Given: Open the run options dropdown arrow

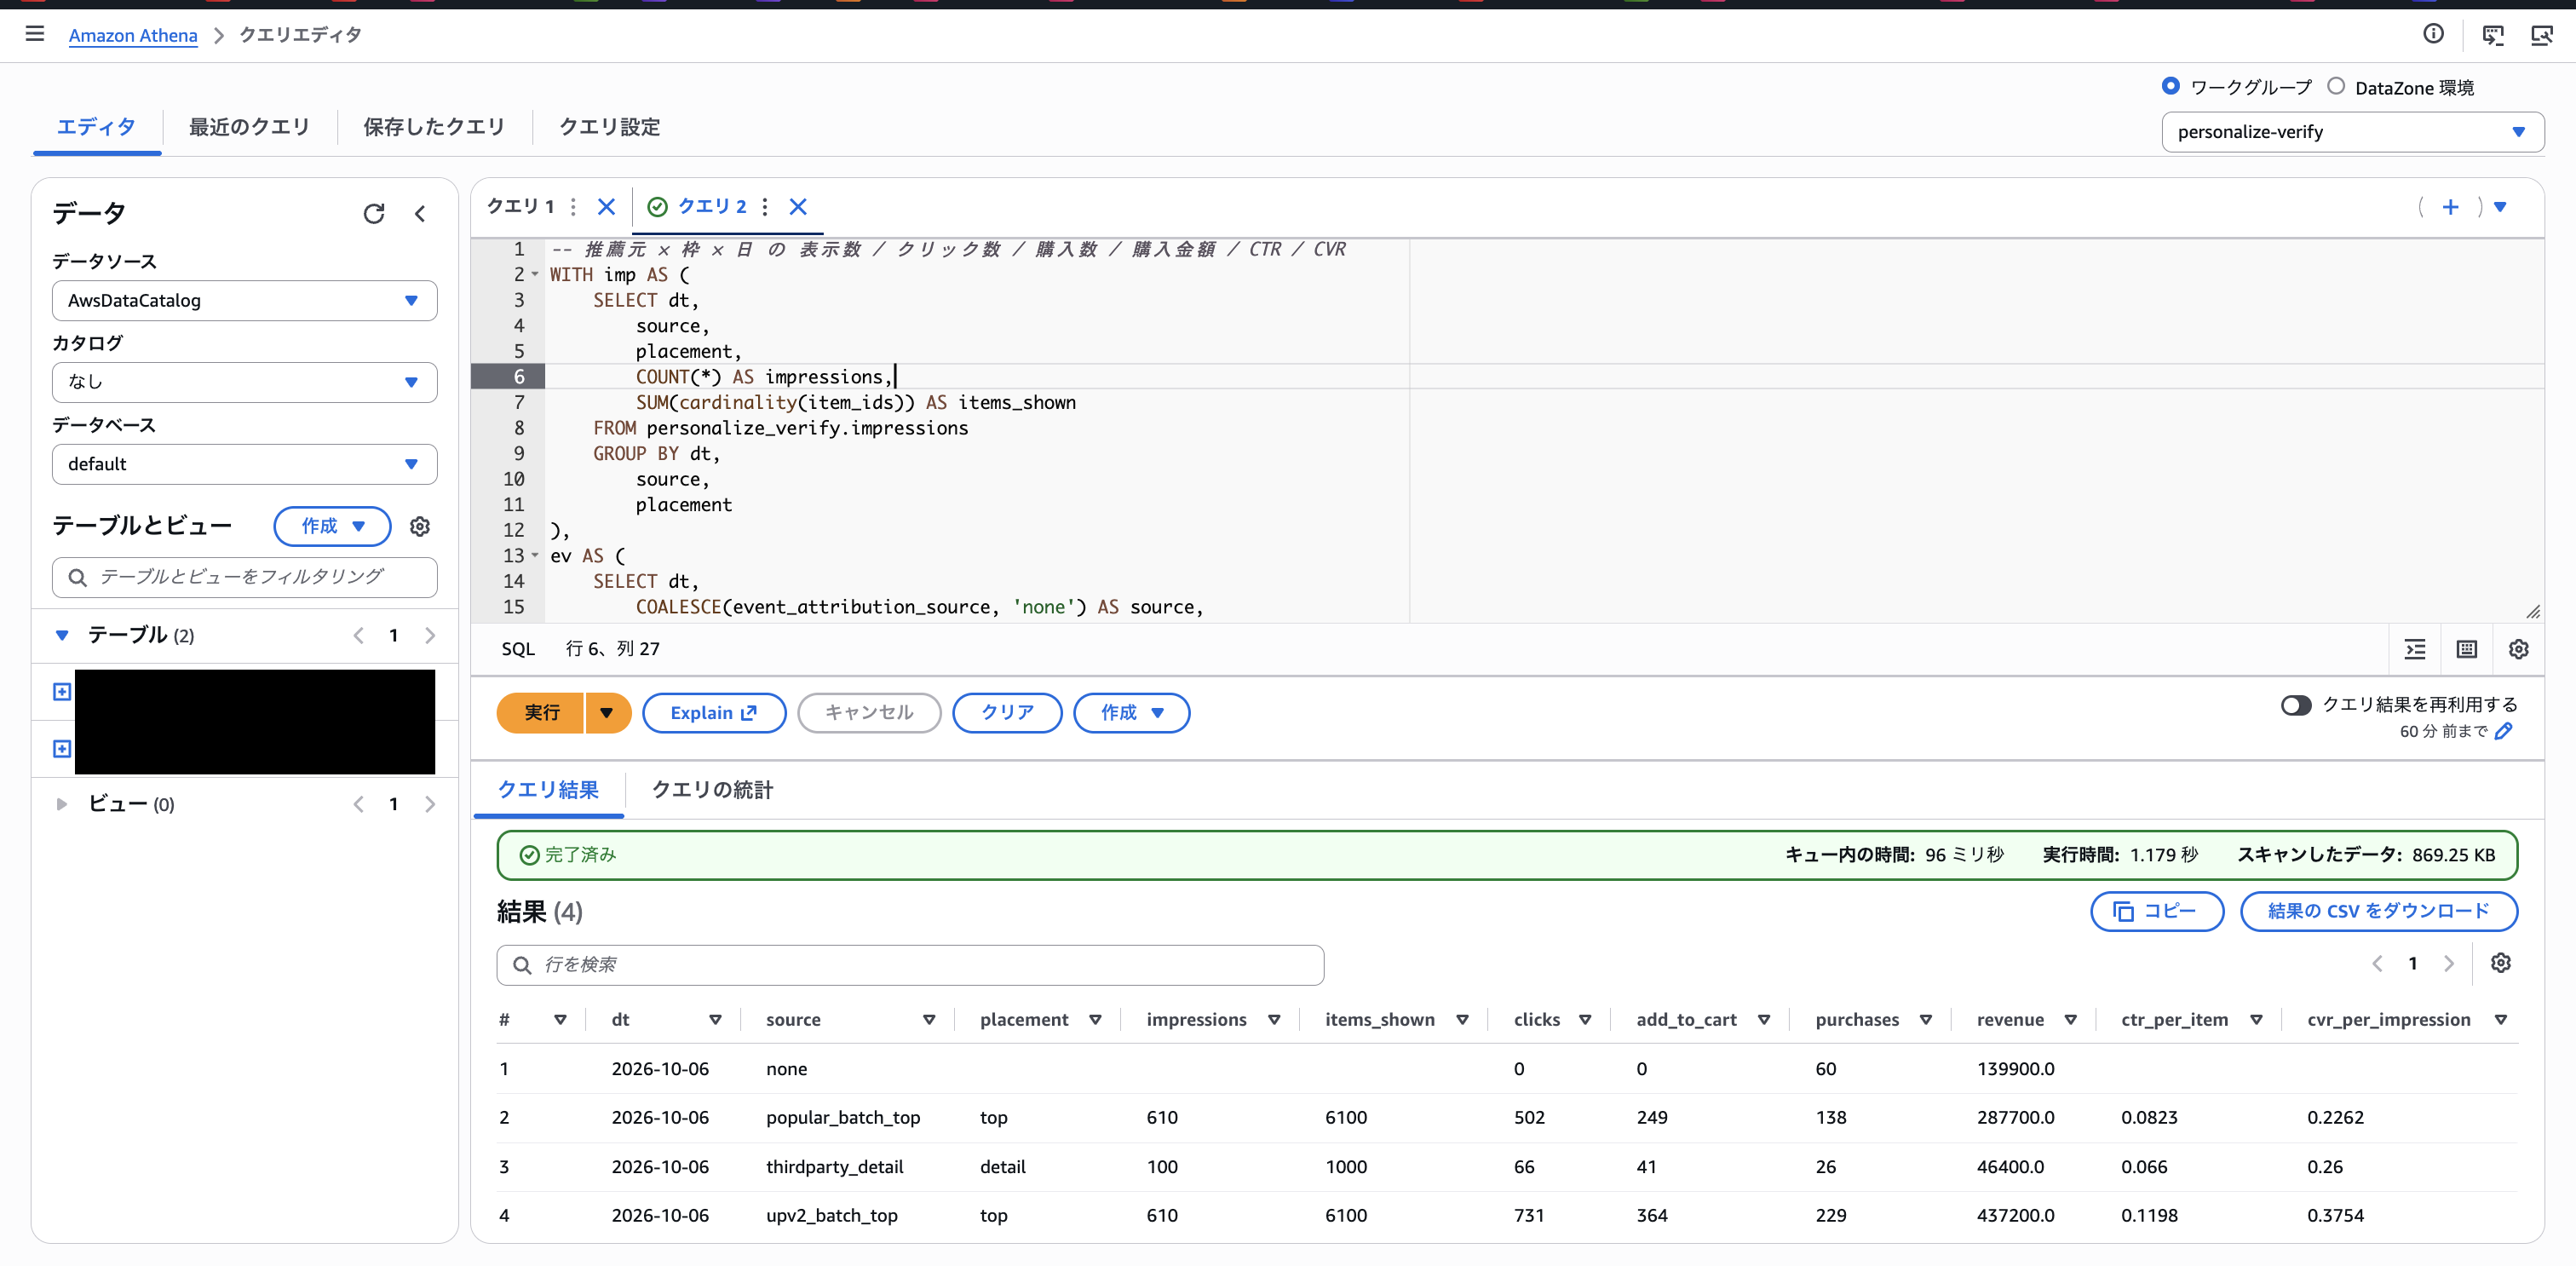Looking at the screenshot, I should pos(607,713).
